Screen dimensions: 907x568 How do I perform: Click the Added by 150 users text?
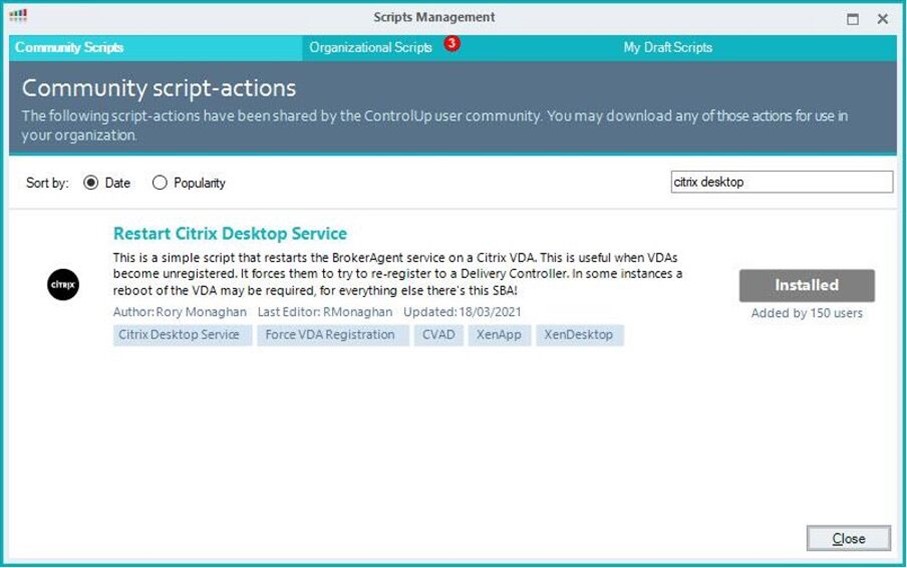(806, 313)
